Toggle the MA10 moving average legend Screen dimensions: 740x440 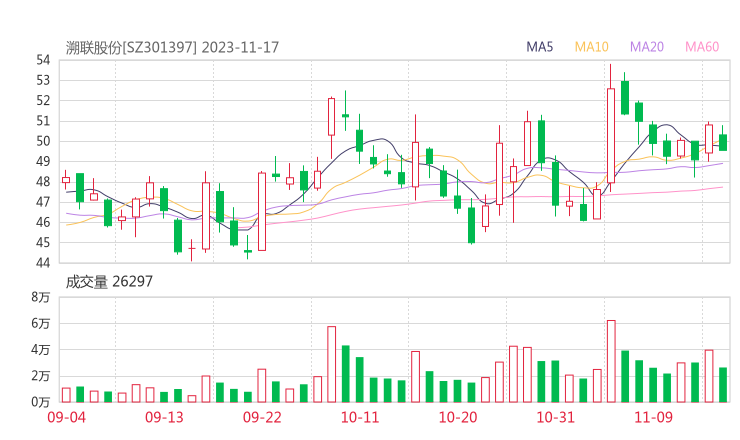click(x=591, y=47)
